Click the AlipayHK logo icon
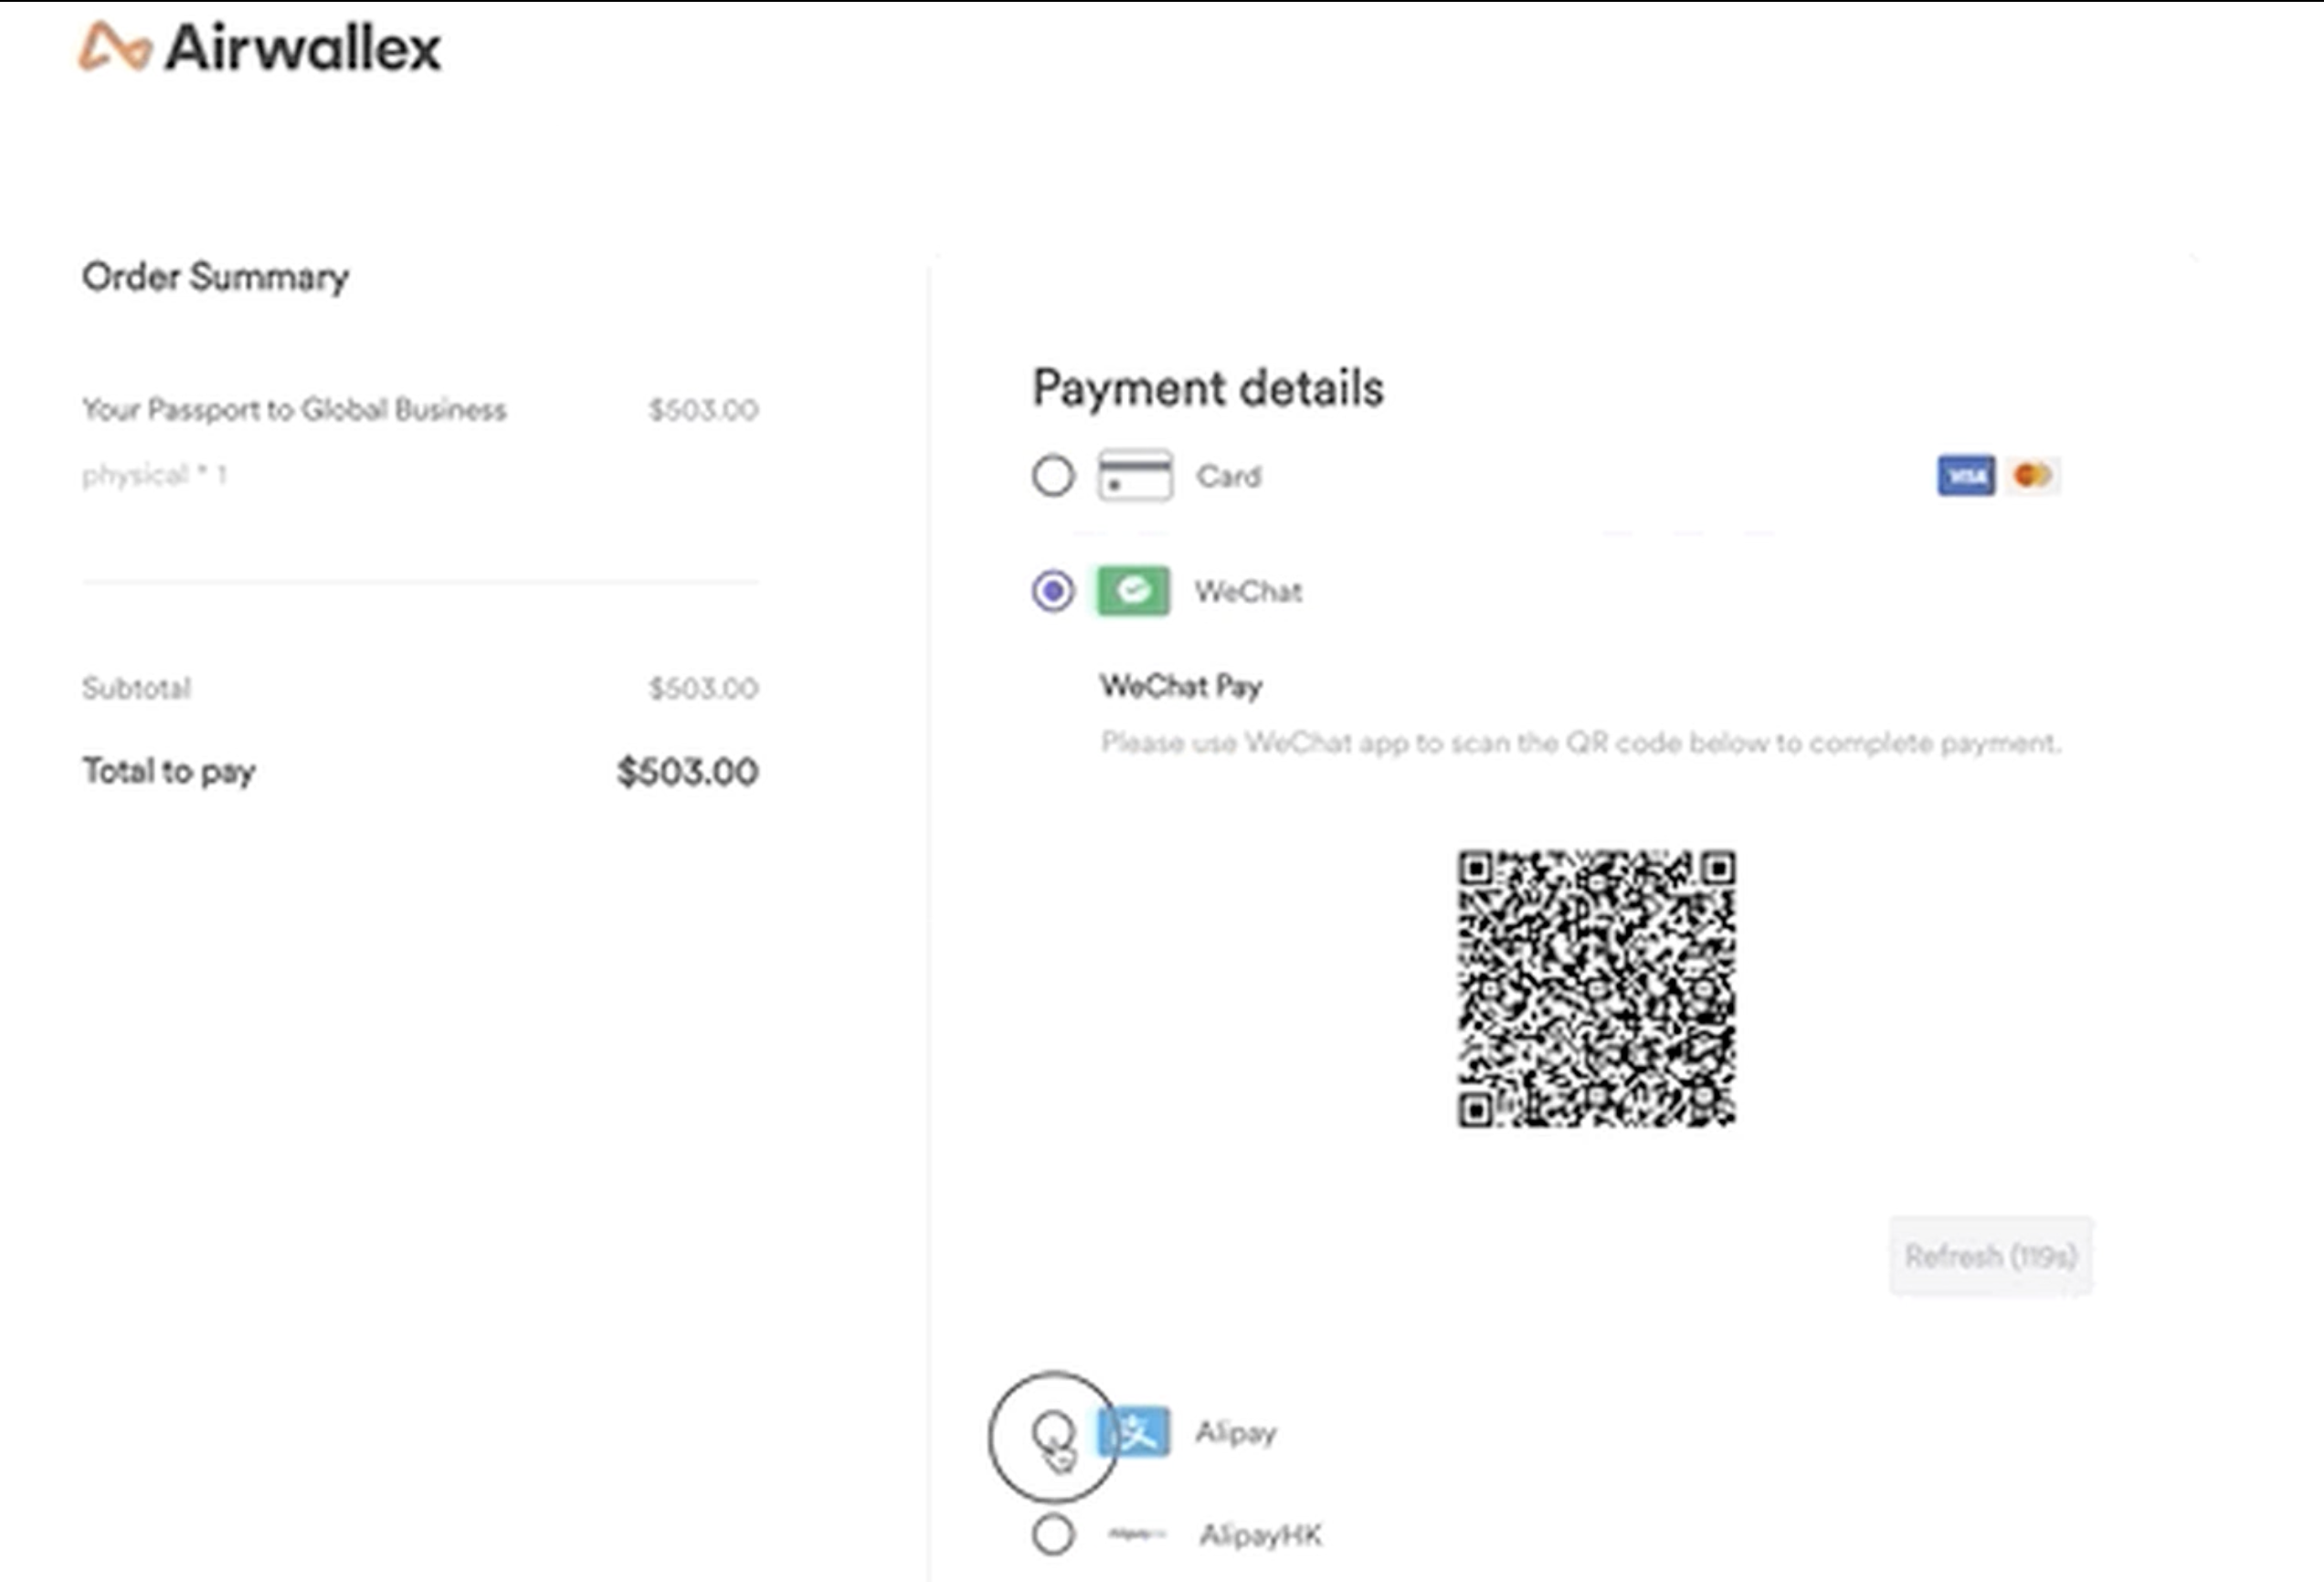The height and width of the screenshot is (1582, 2324). (x=1137, y=1534)
